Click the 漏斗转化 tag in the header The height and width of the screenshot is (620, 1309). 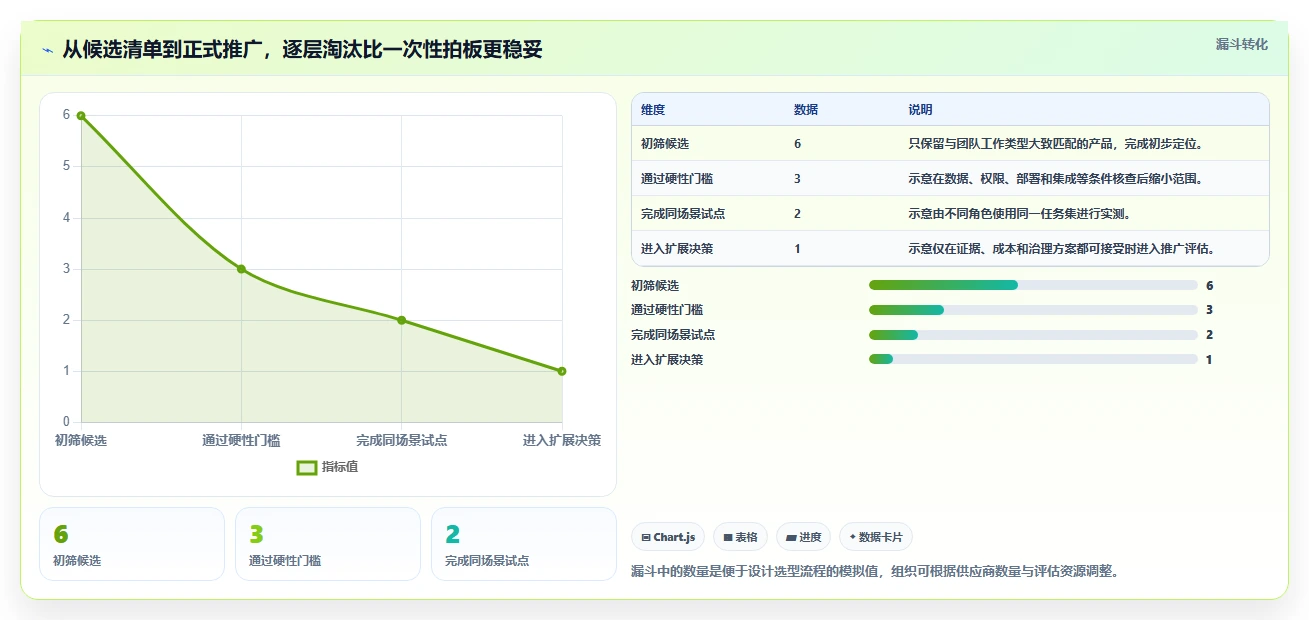pos(1241,44)
